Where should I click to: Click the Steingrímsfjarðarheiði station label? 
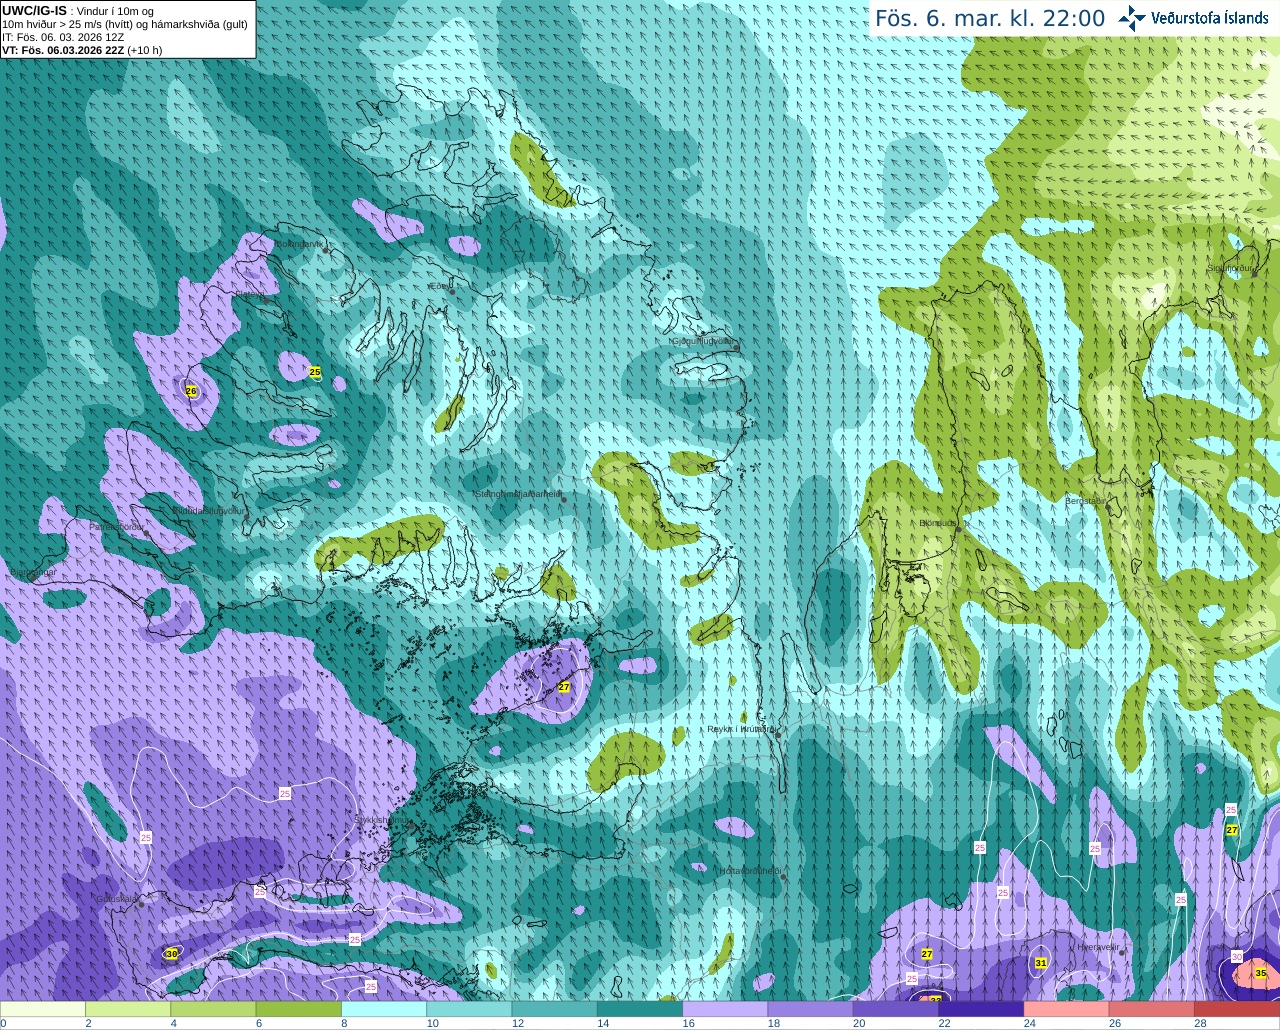(x=518, y=494)
